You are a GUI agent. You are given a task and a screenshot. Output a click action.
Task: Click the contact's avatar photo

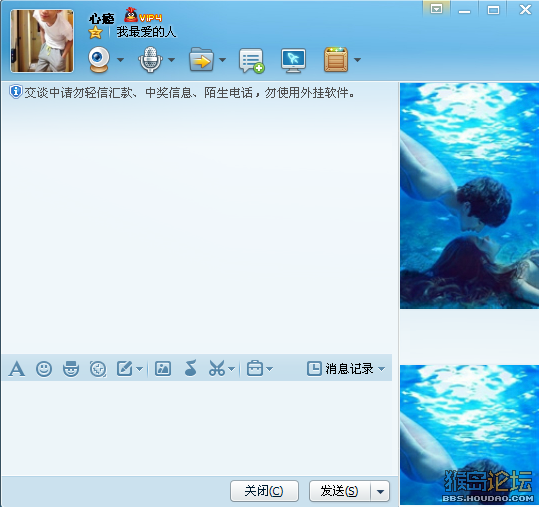coord(42,41)
